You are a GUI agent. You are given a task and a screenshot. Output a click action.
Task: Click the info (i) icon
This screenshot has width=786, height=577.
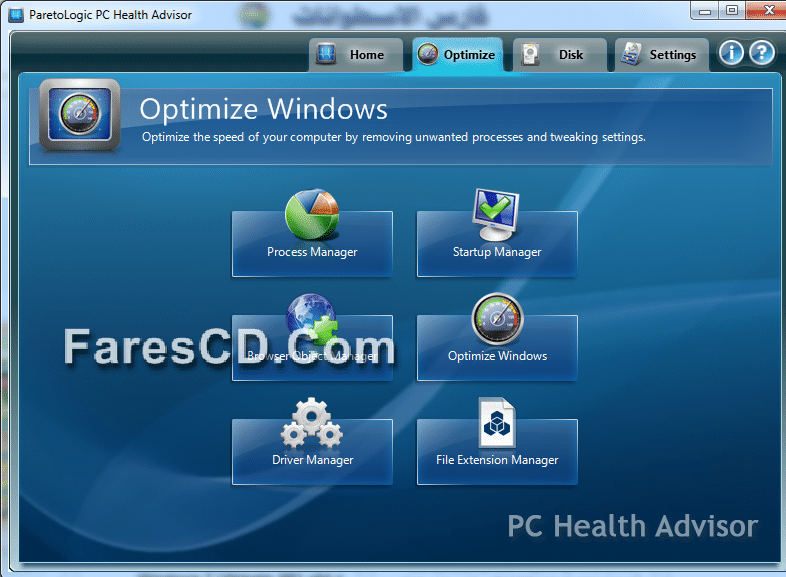pos(731,53)
